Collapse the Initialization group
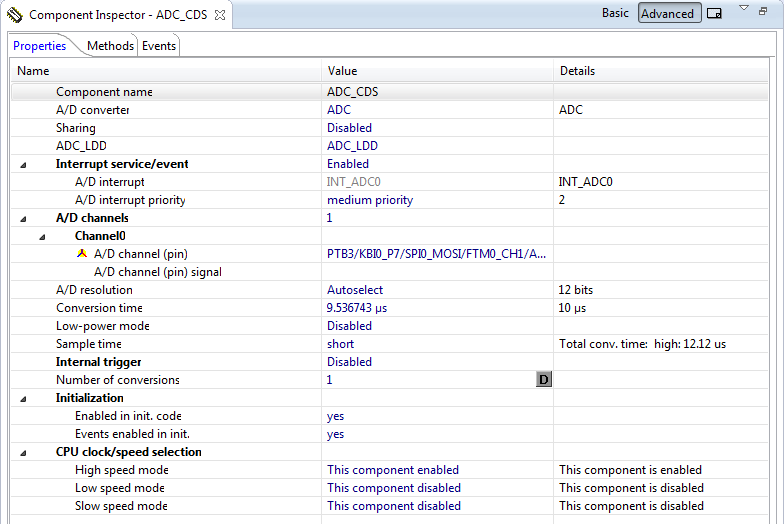 pyautogui.click(x=23, y=399)
